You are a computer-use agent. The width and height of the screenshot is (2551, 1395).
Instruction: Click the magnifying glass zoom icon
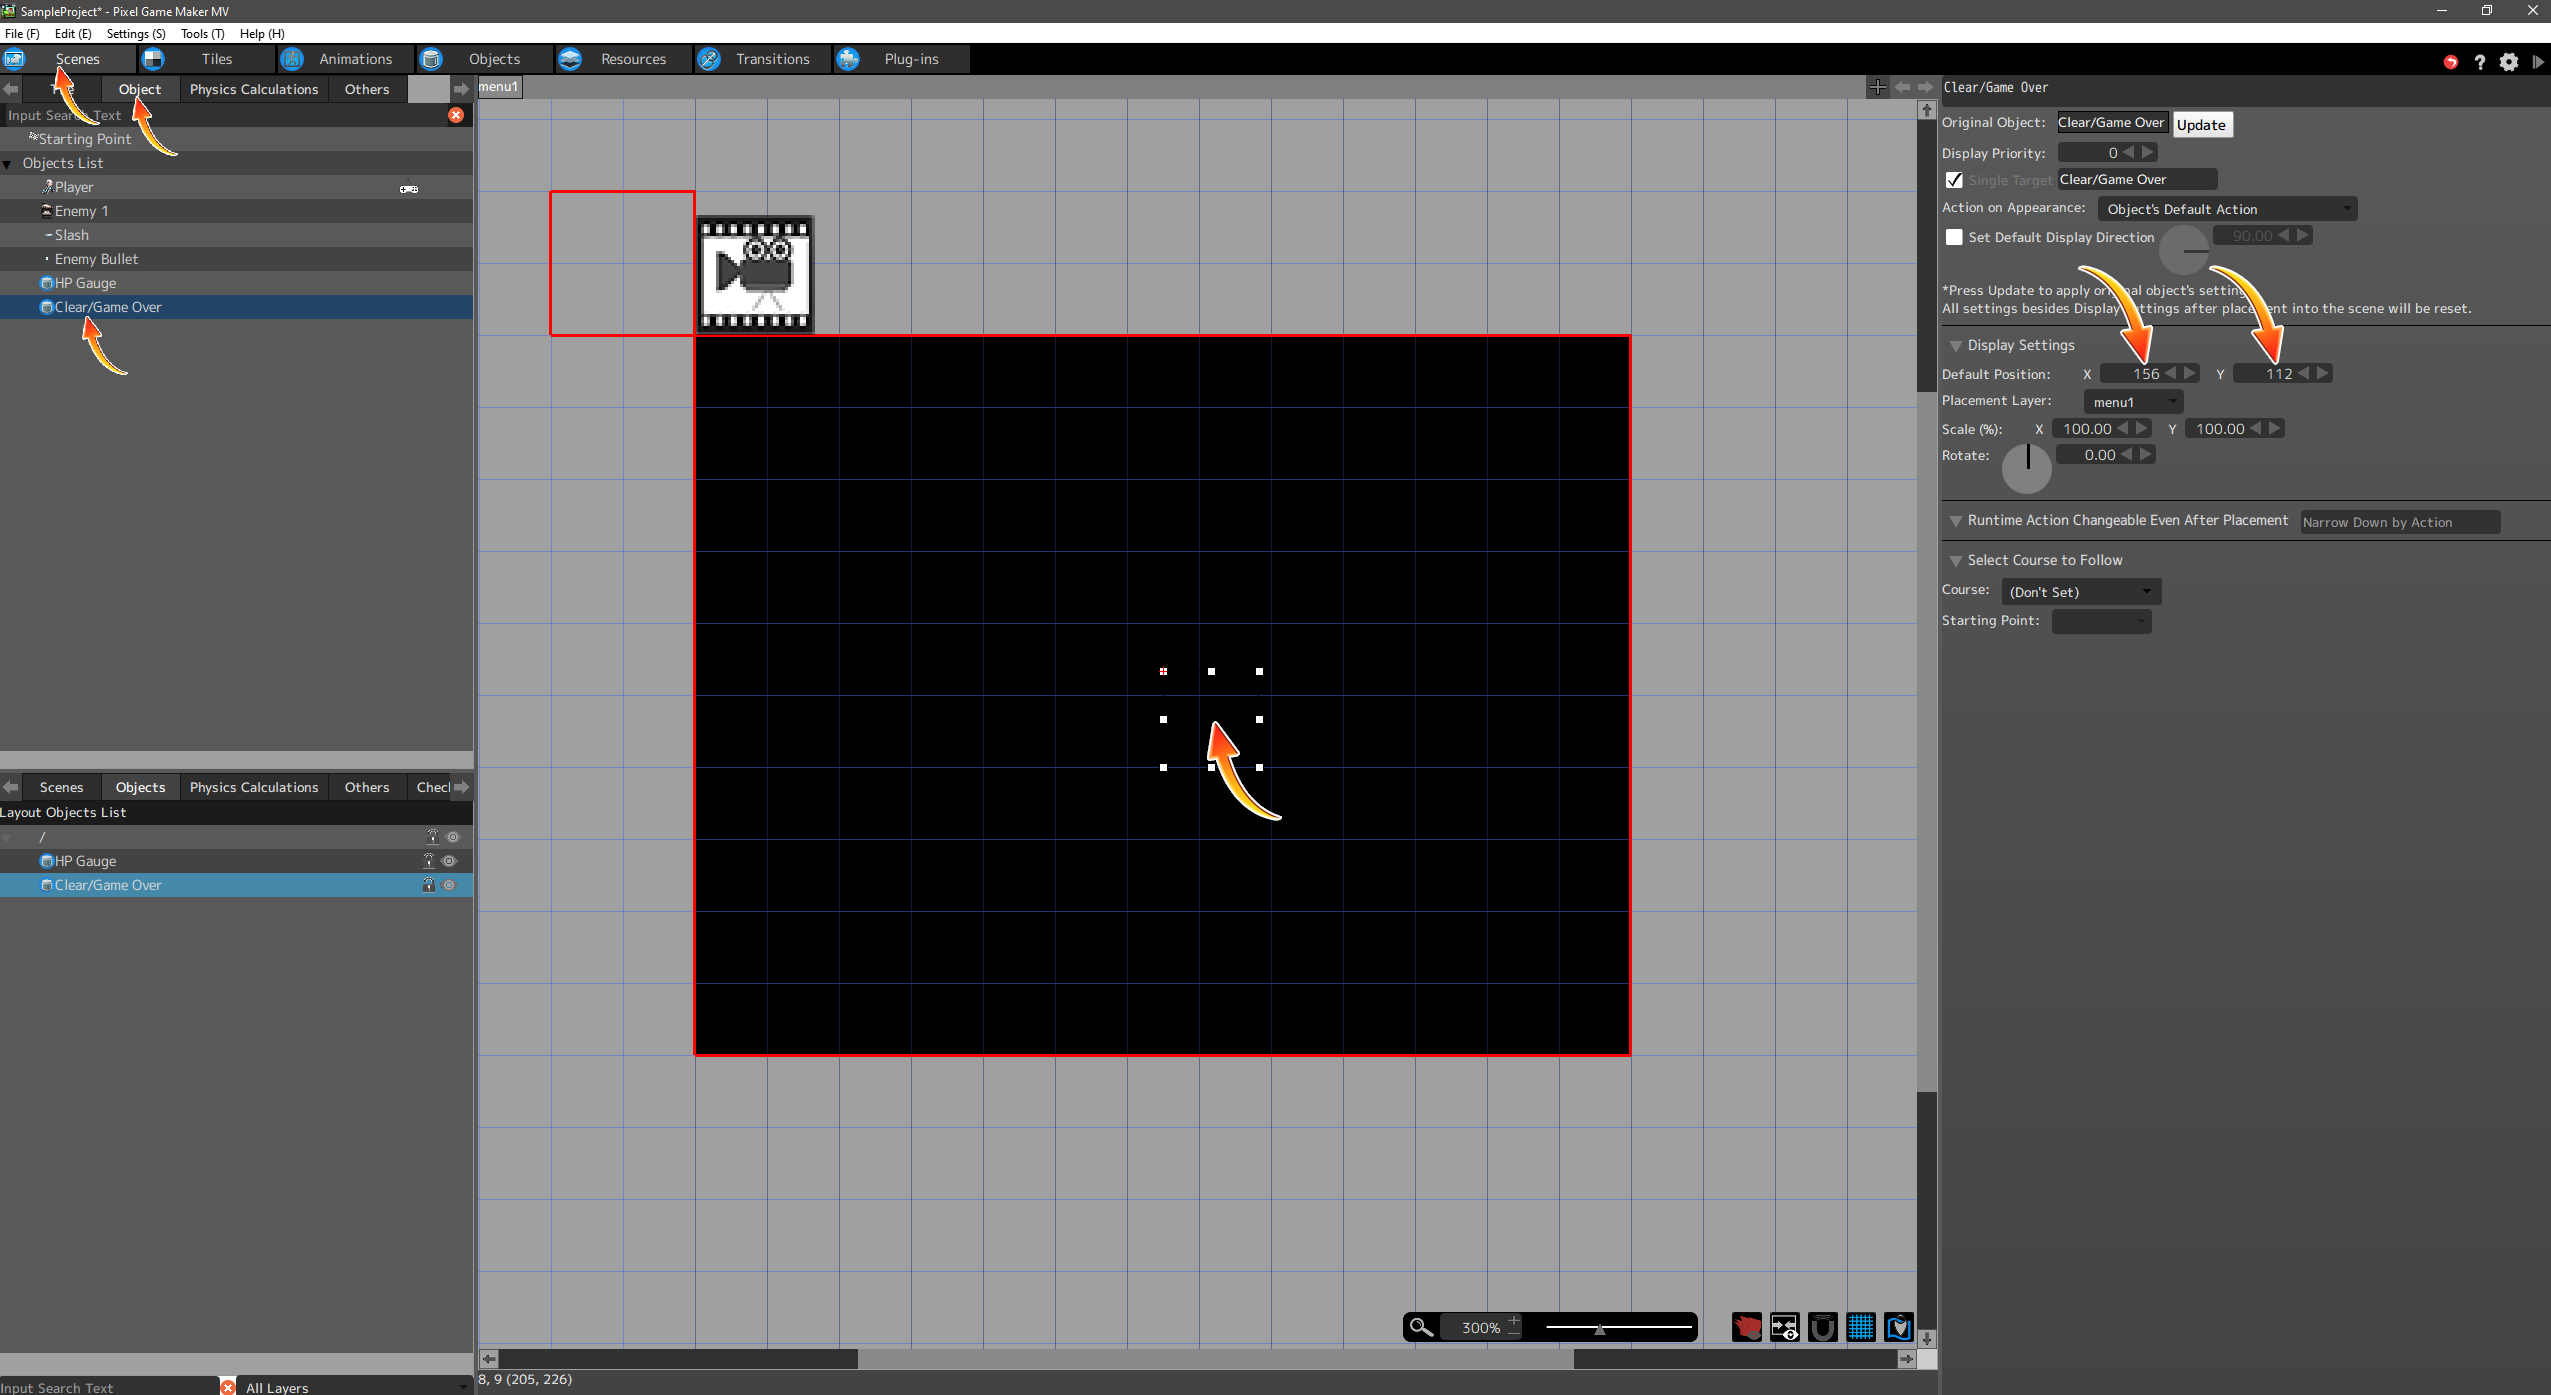pyautogui.click(x=1421, y=1327)
